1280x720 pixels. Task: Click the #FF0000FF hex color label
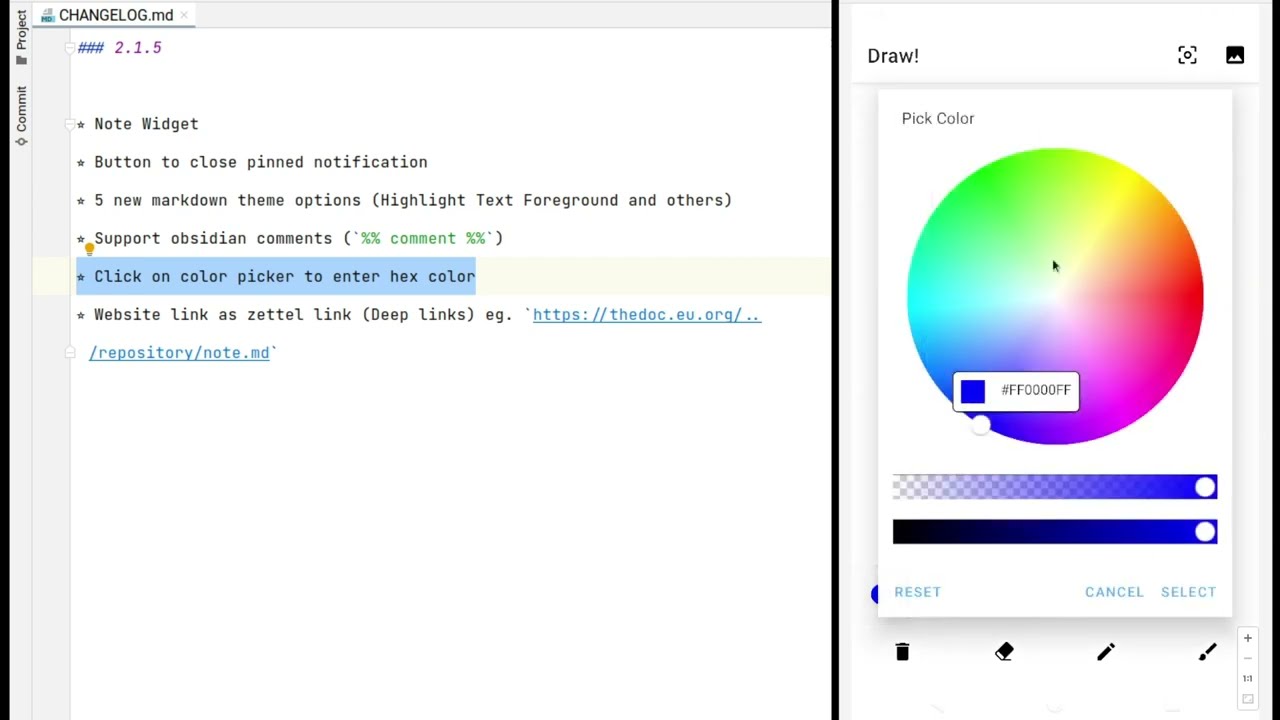click(1035, 390)
